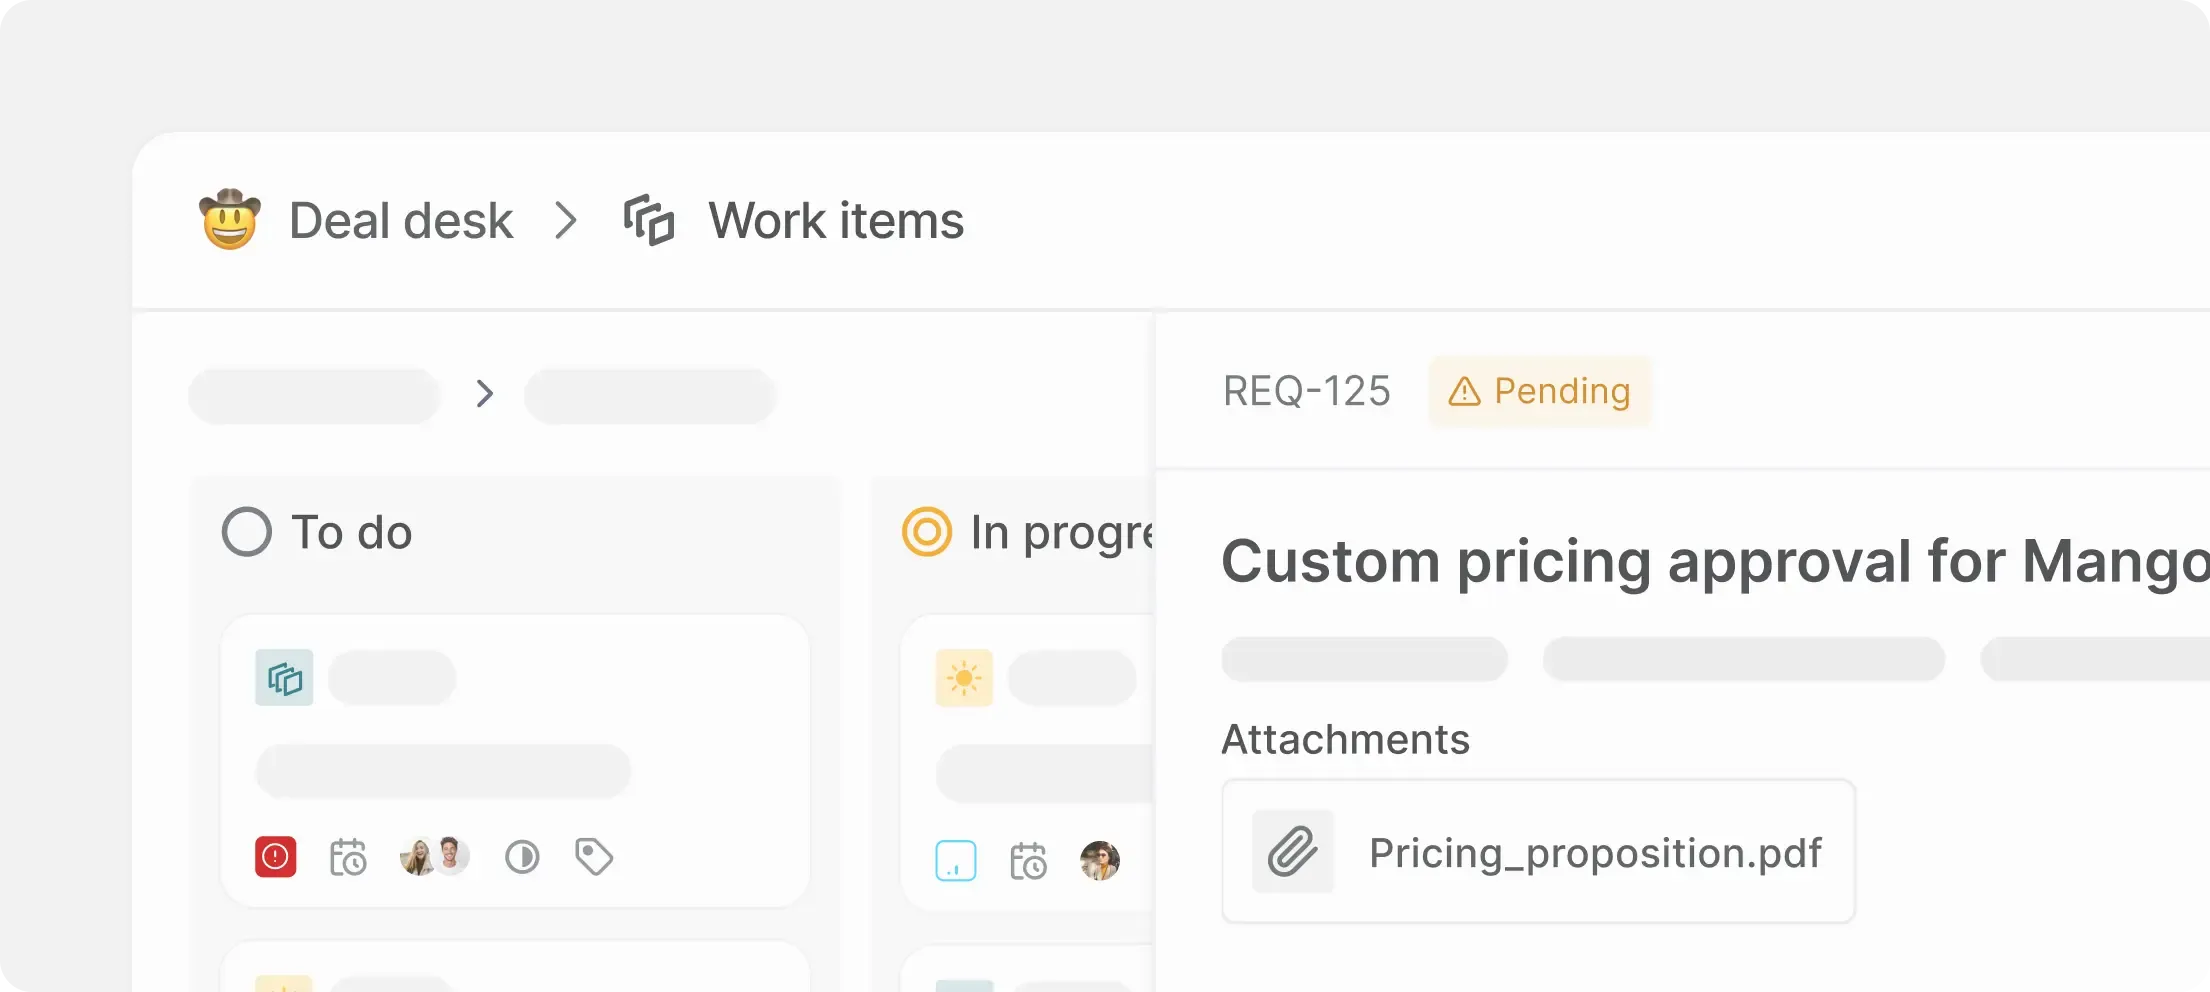Click the yellow sun type icon on In progress card

(964, 678)
